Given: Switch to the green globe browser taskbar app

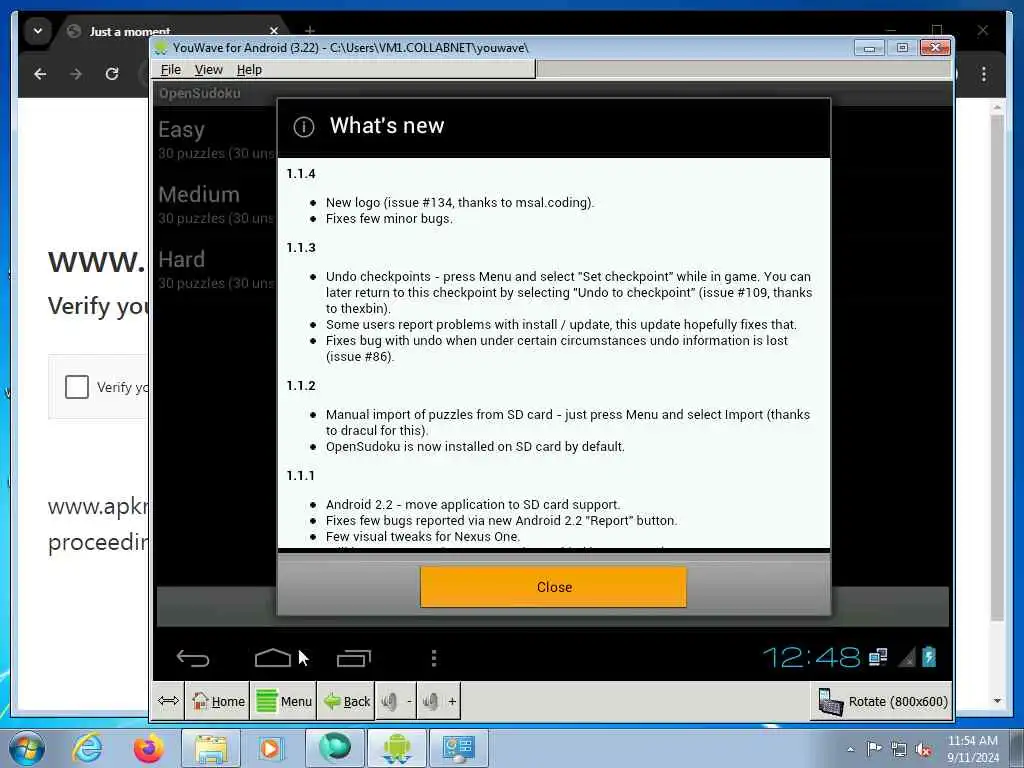Looking at the screenshot, I should (x=334, y=748).
